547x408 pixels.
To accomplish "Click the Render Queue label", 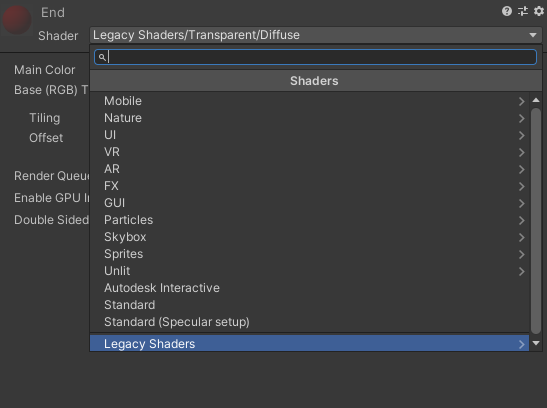I will coord(52,176).
